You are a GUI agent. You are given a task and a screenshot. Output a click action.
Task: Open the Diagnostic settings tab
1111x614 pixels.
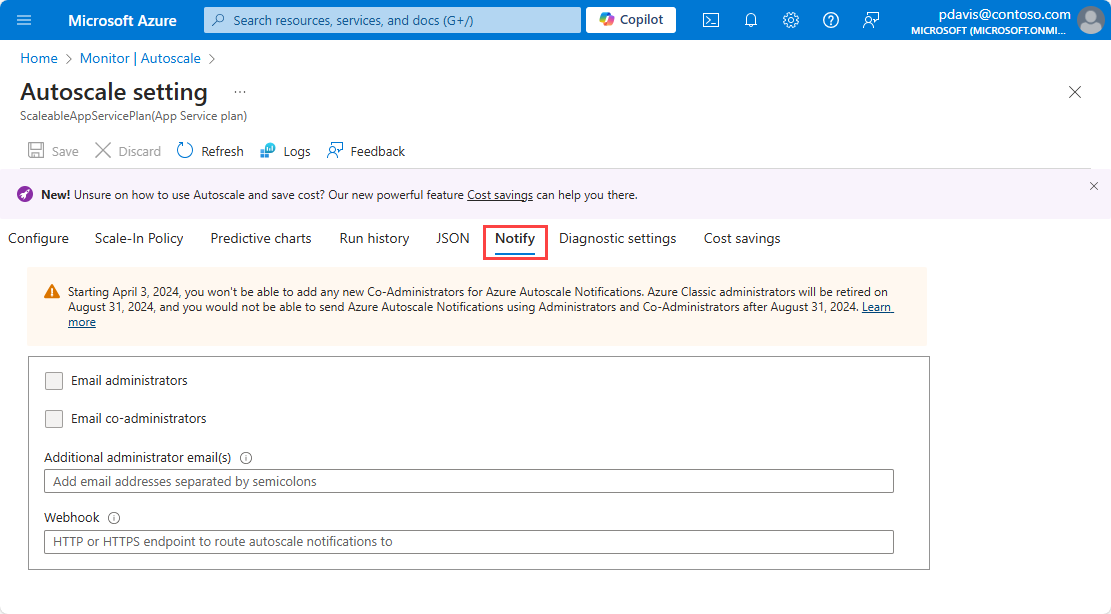point(618,239)
